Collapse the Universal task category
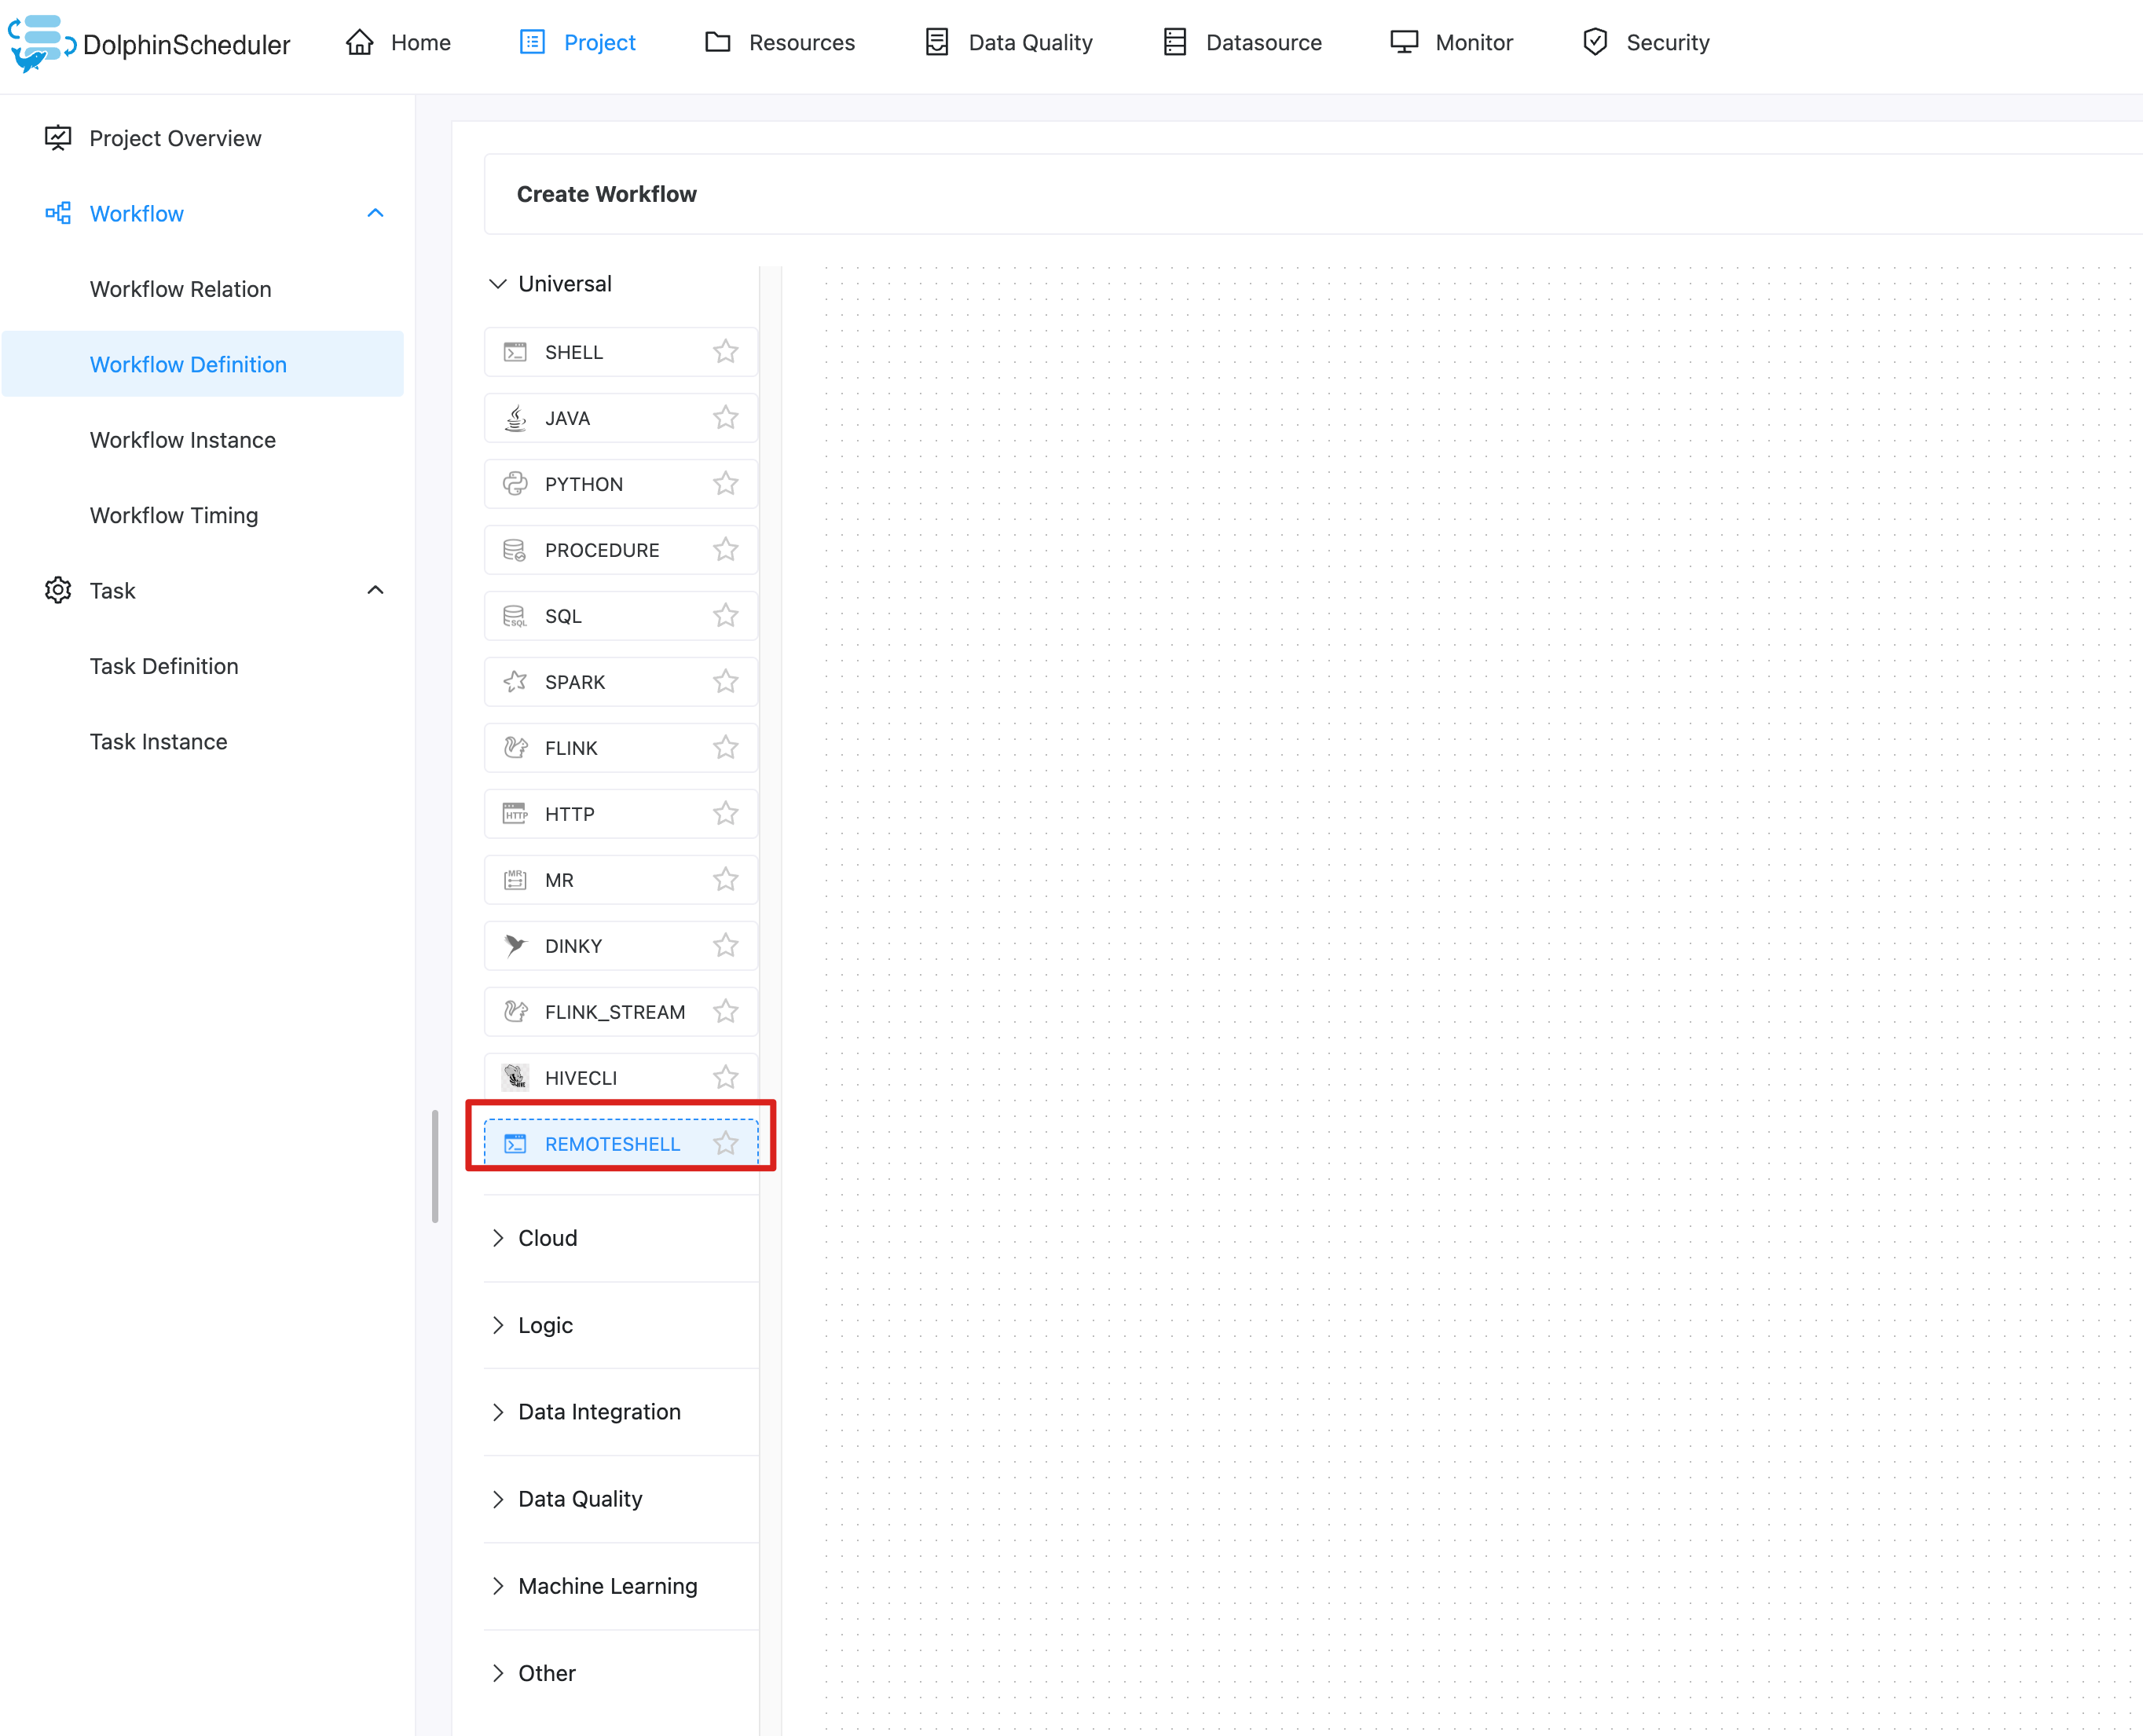The width and height of the screenshot is (2143, 1736). (498, 284)
